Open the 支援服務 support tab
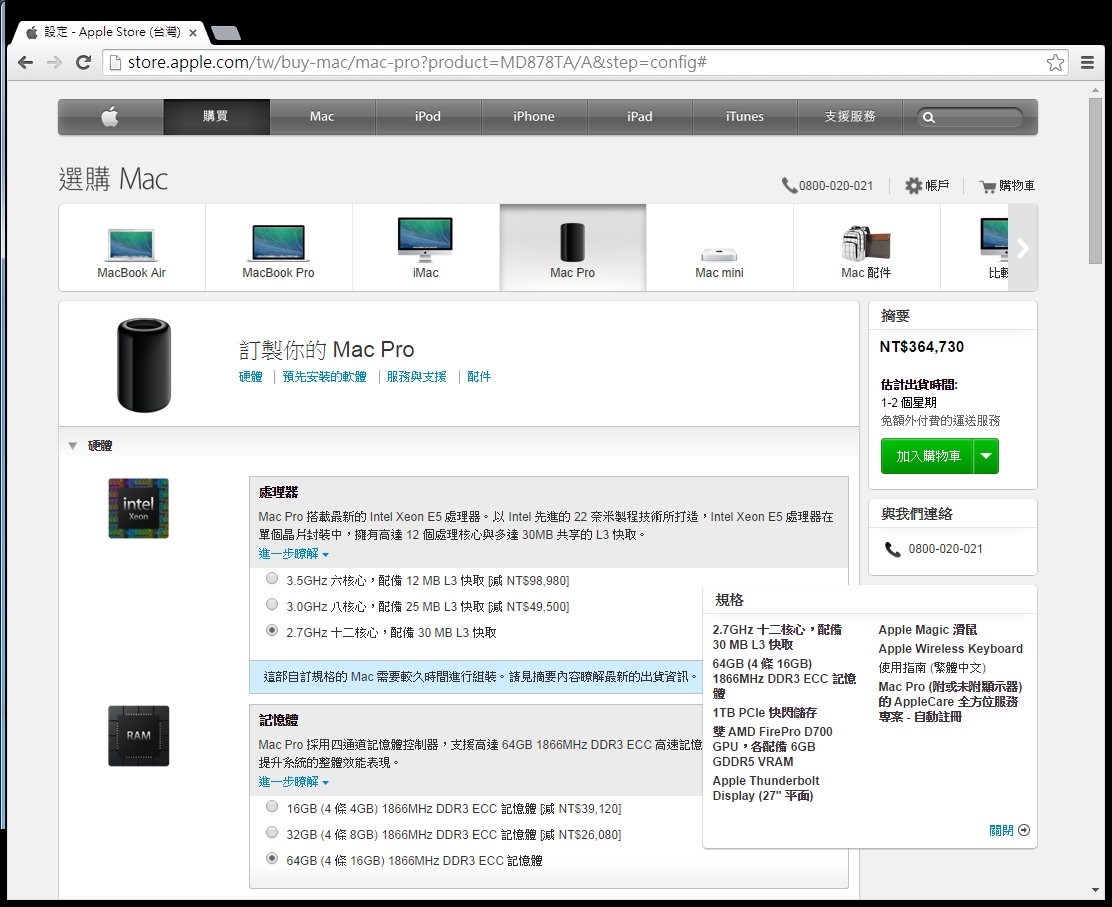The image size is (1112, 907). [x=850, y=116]
